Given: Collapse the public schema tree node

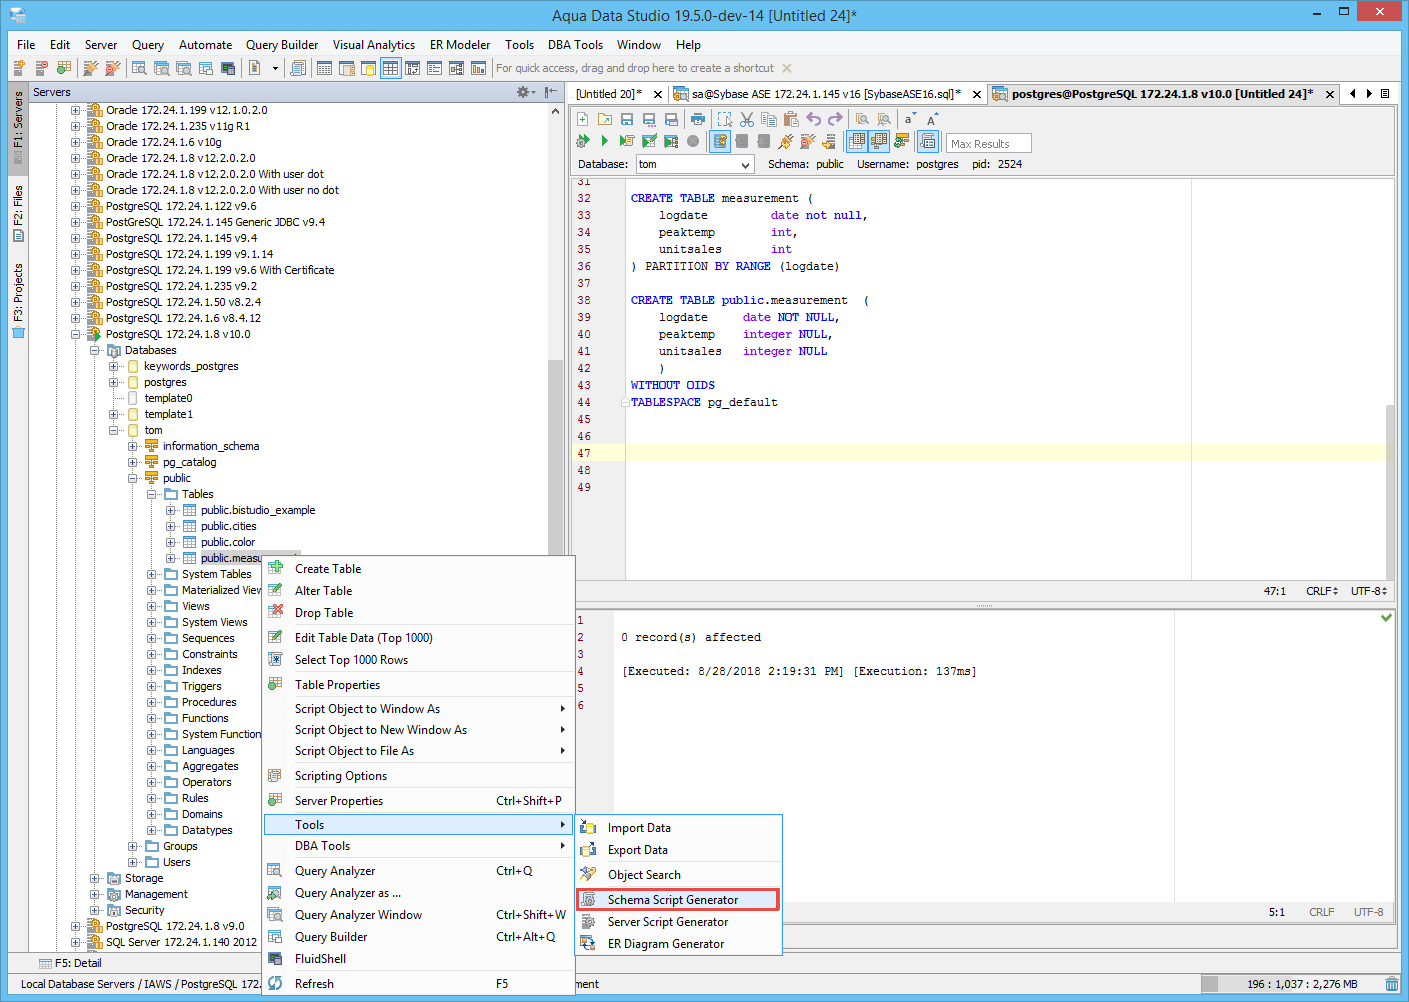Looking at the screenshot, I should [x=133, y=478].
